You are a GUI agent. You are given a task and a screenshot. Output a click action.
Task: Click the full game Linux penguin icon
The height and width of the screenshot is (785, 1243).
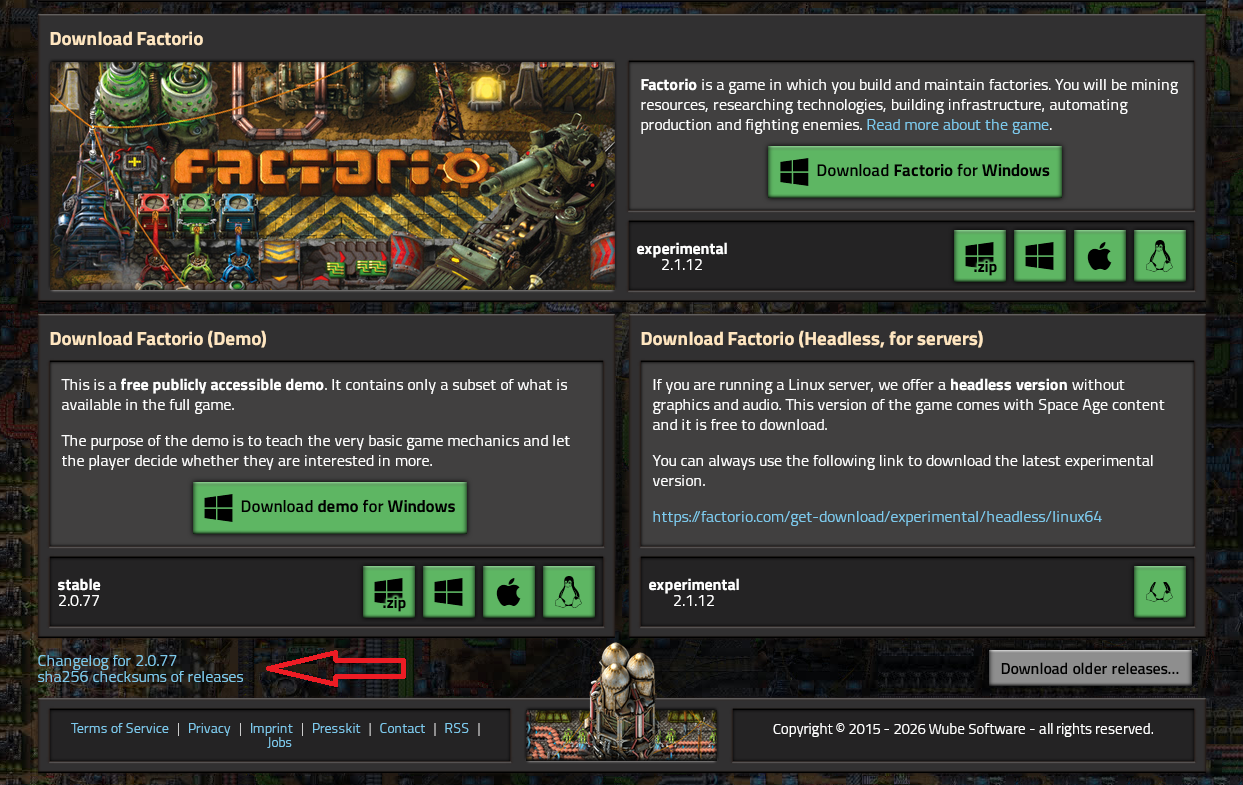pyautogui.click(x=1160, y=256)
